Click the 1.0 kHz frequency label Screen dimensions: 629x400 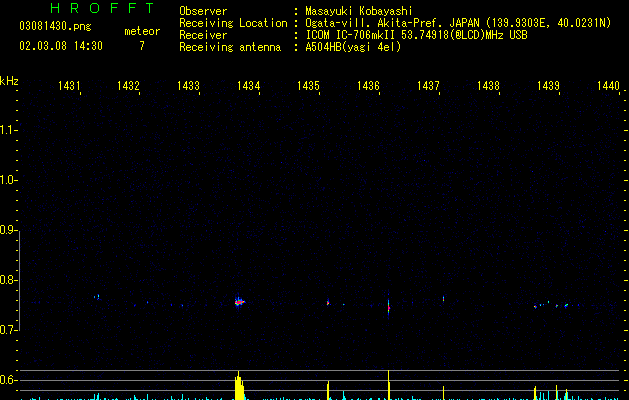[8, 180]
